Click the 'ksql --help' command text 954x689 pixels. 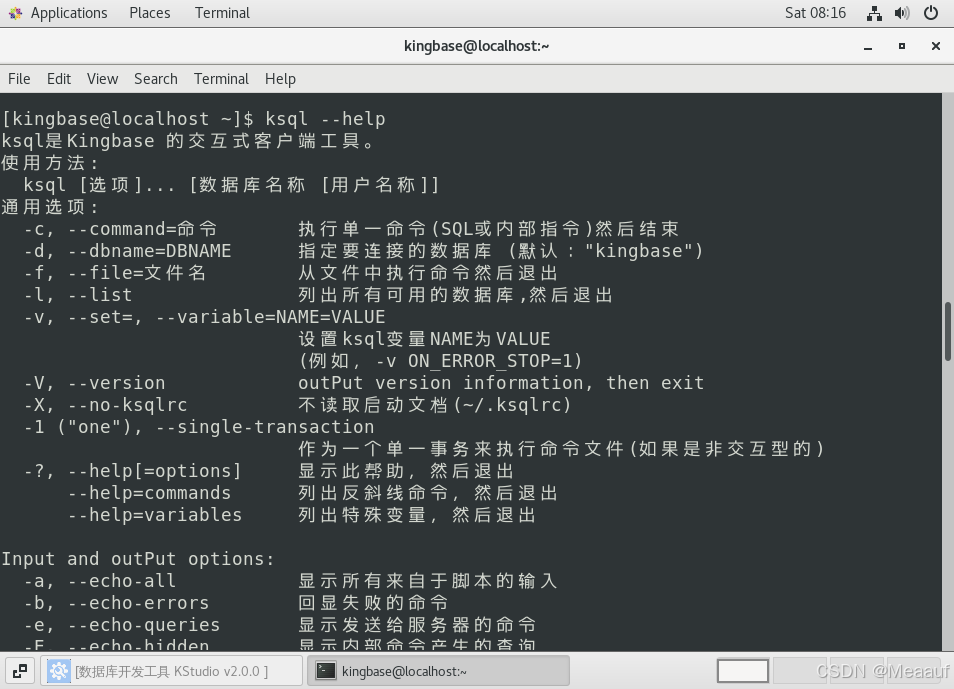pyautogui.click(x=326, y=119)
